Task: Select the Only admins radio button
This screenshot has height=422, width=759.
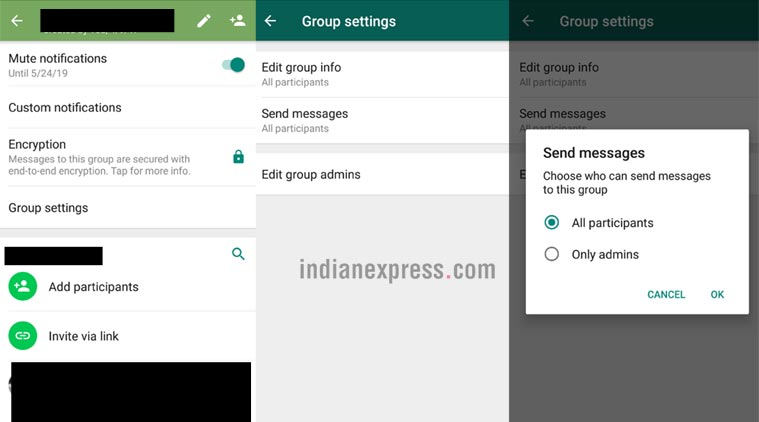Action: click(x=551, y=255)
